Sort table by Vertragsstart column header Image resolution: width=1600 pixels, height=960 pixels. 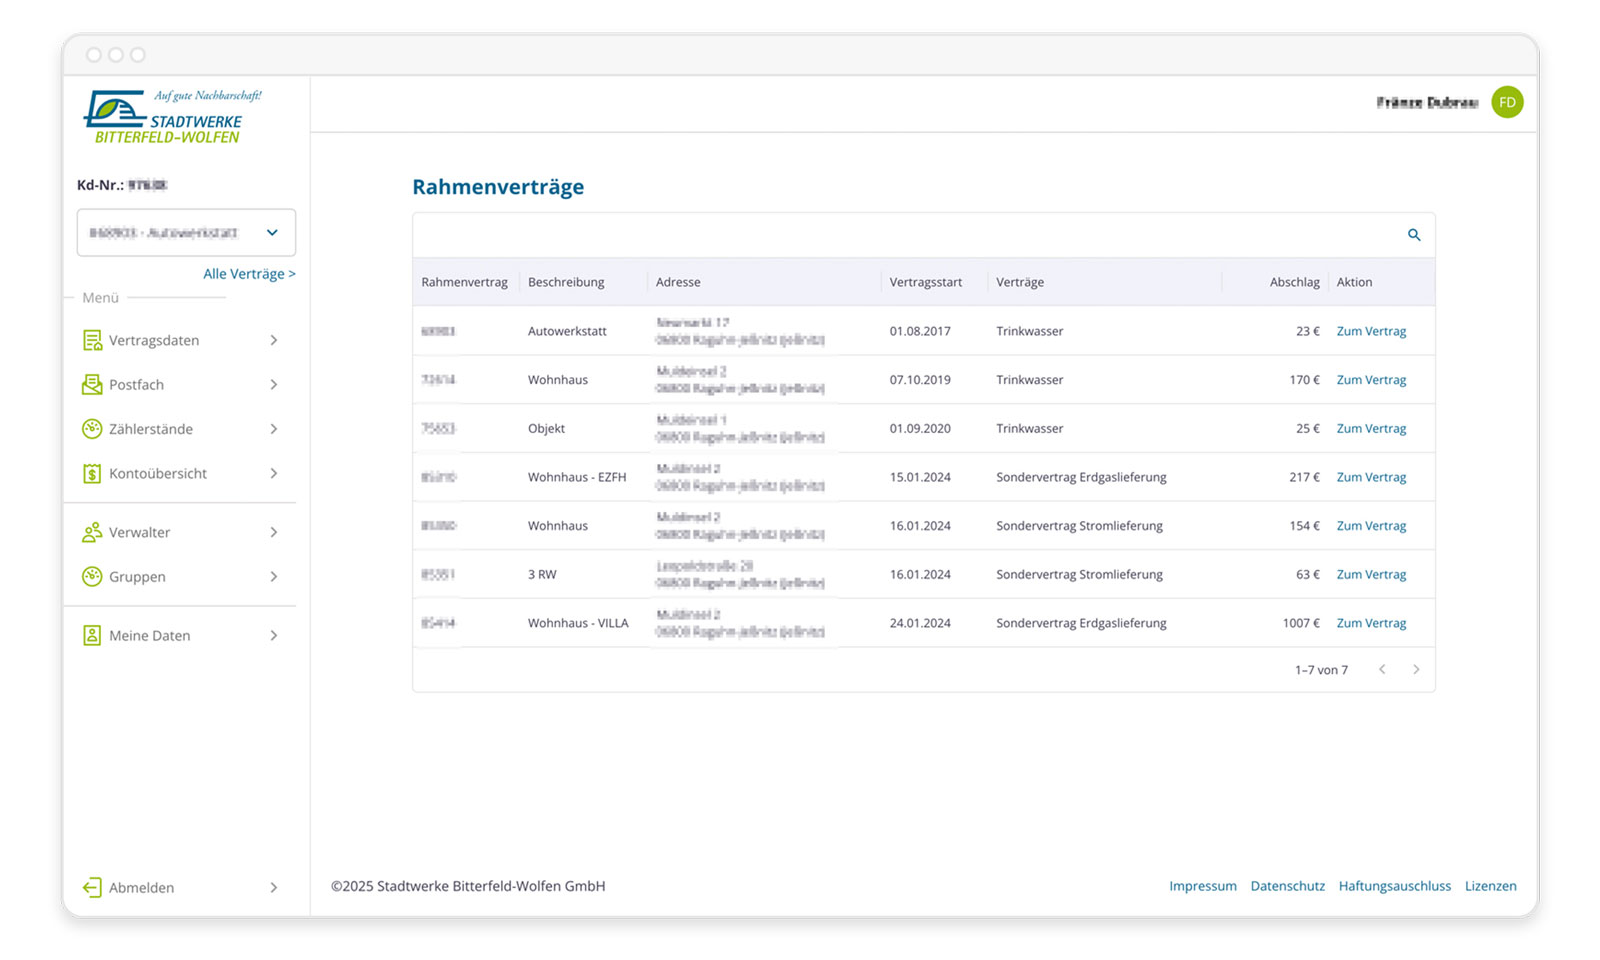925,283
